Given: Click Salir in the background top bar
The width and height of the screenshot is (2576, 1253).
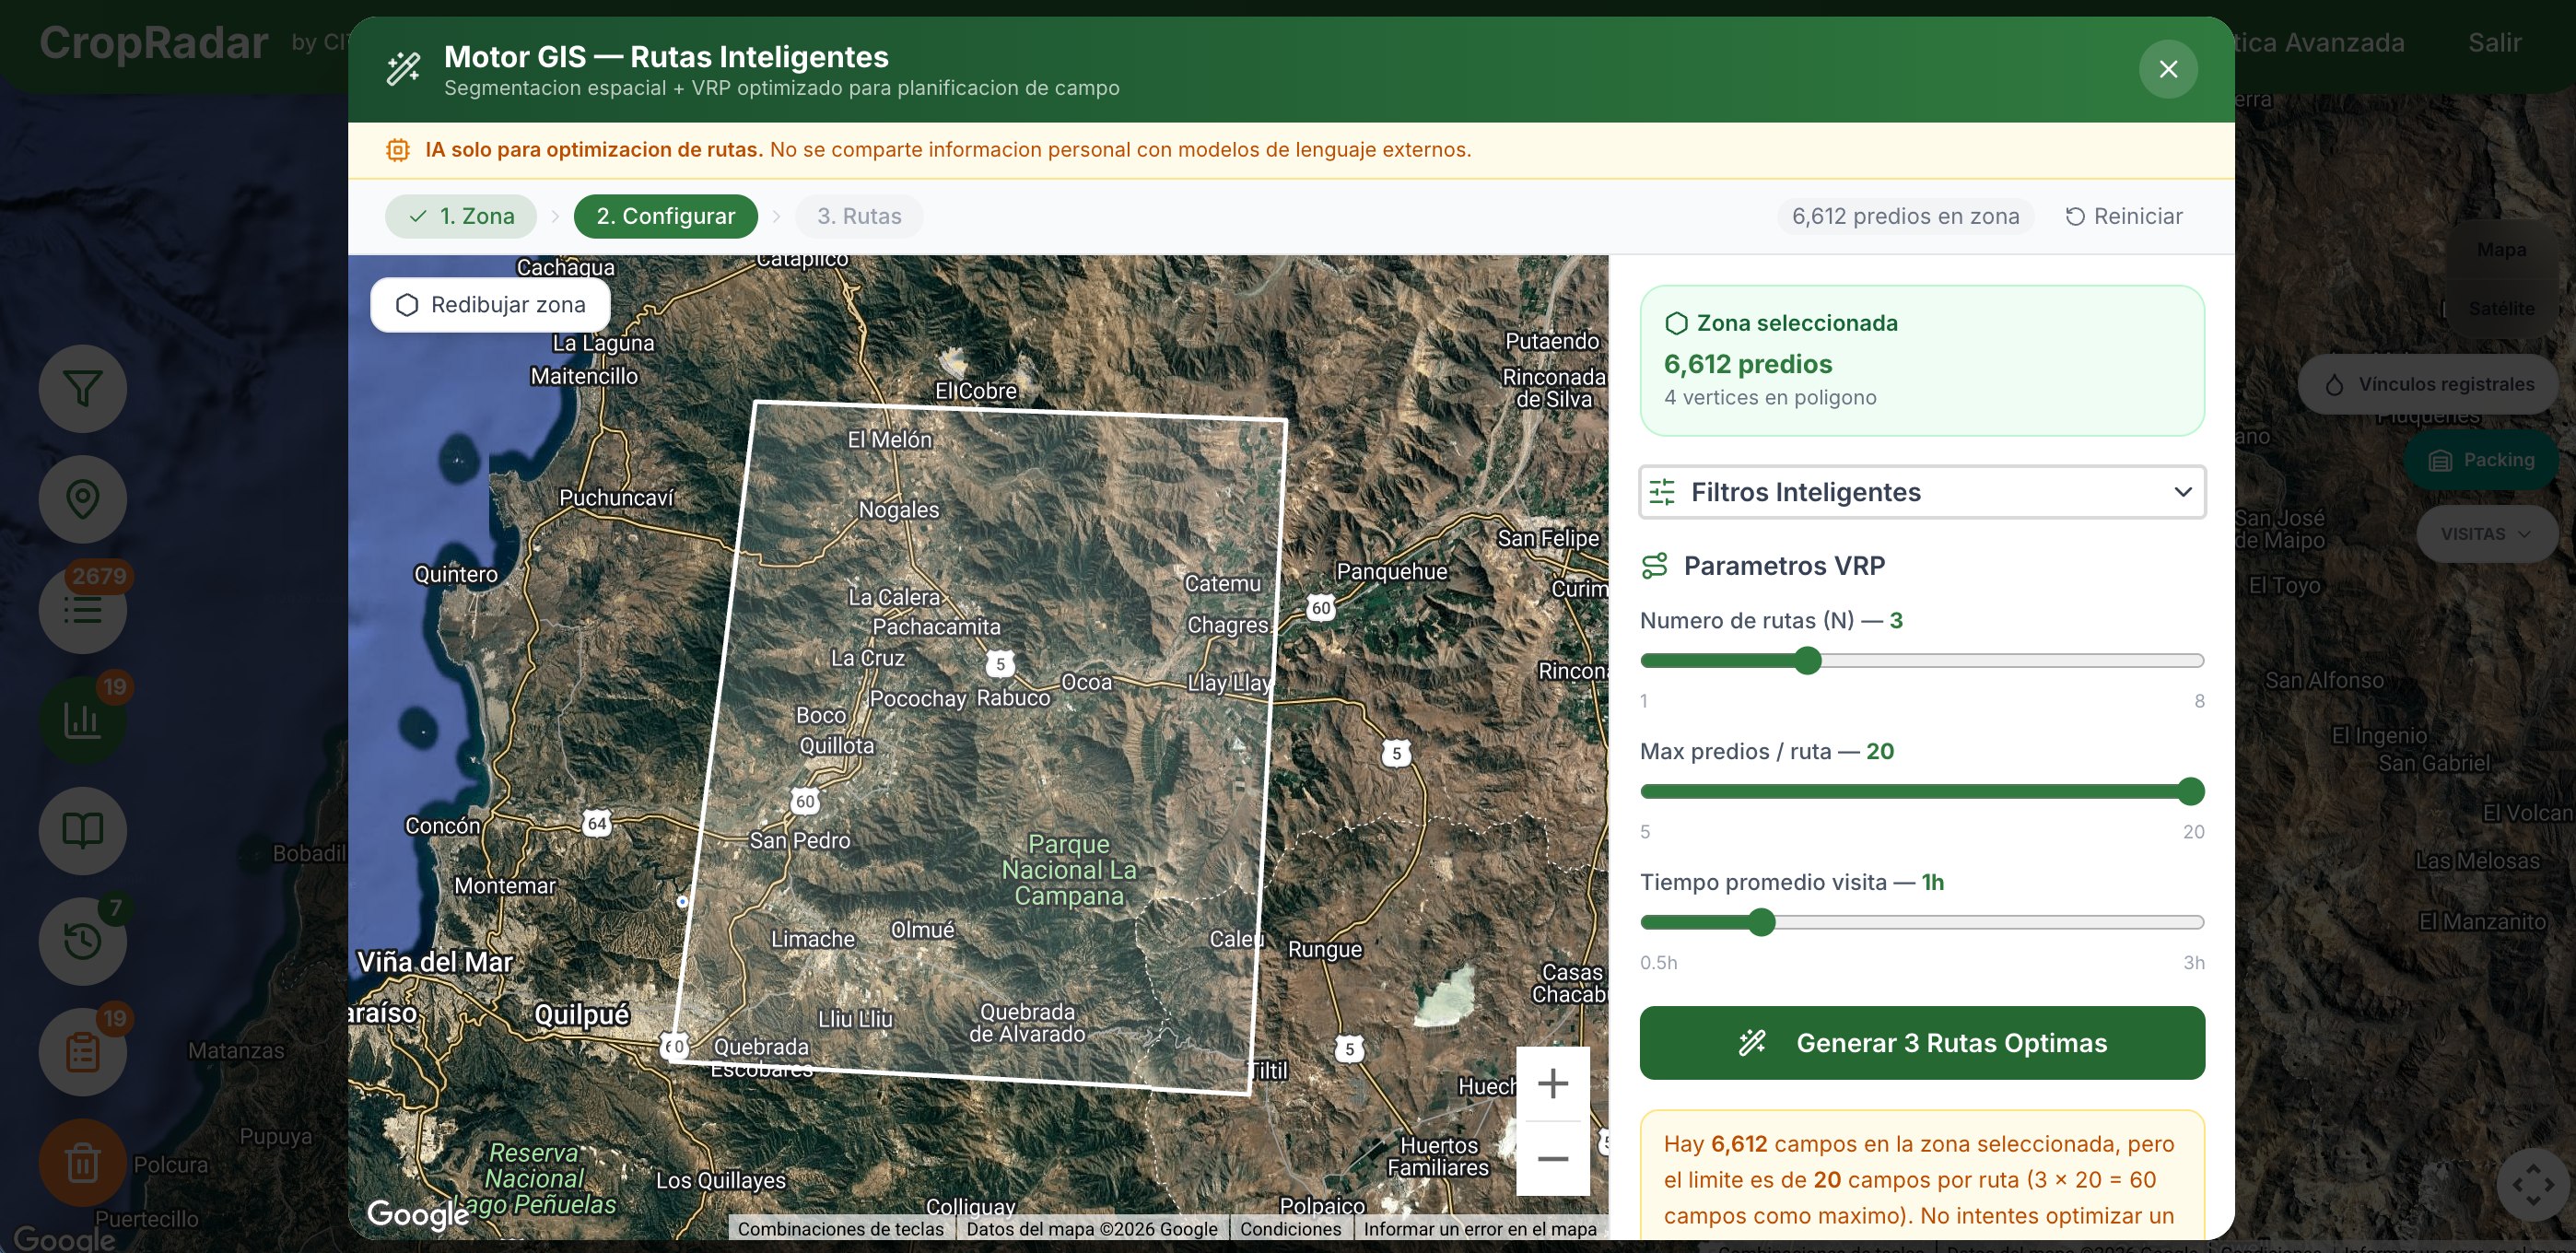Looking at the screenshot, I should 2494,43.
